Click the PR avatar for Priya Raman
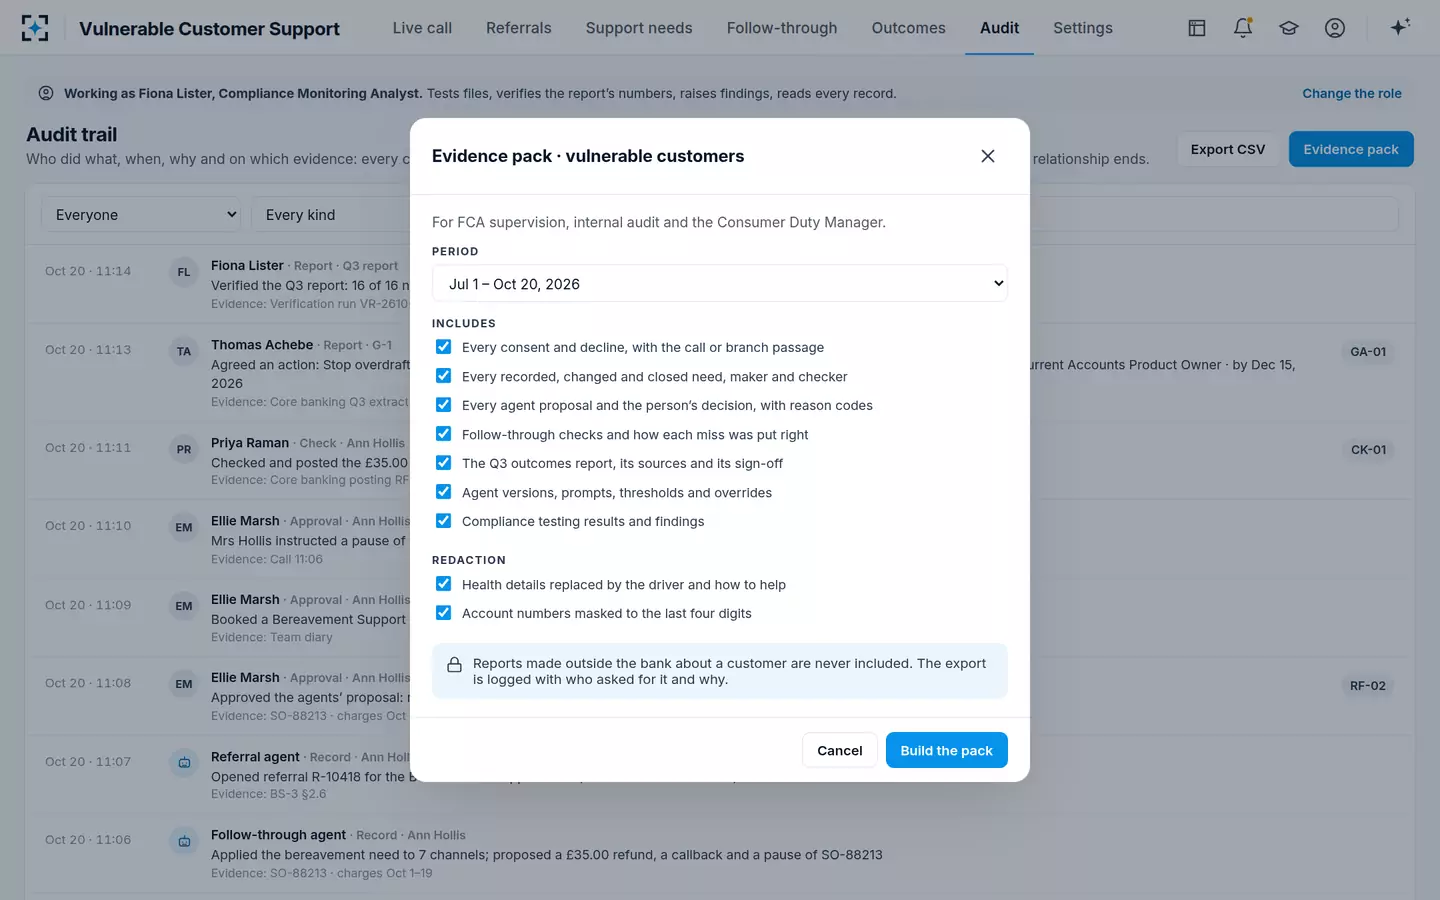The image size is (1440, 900). click(184, 449)
